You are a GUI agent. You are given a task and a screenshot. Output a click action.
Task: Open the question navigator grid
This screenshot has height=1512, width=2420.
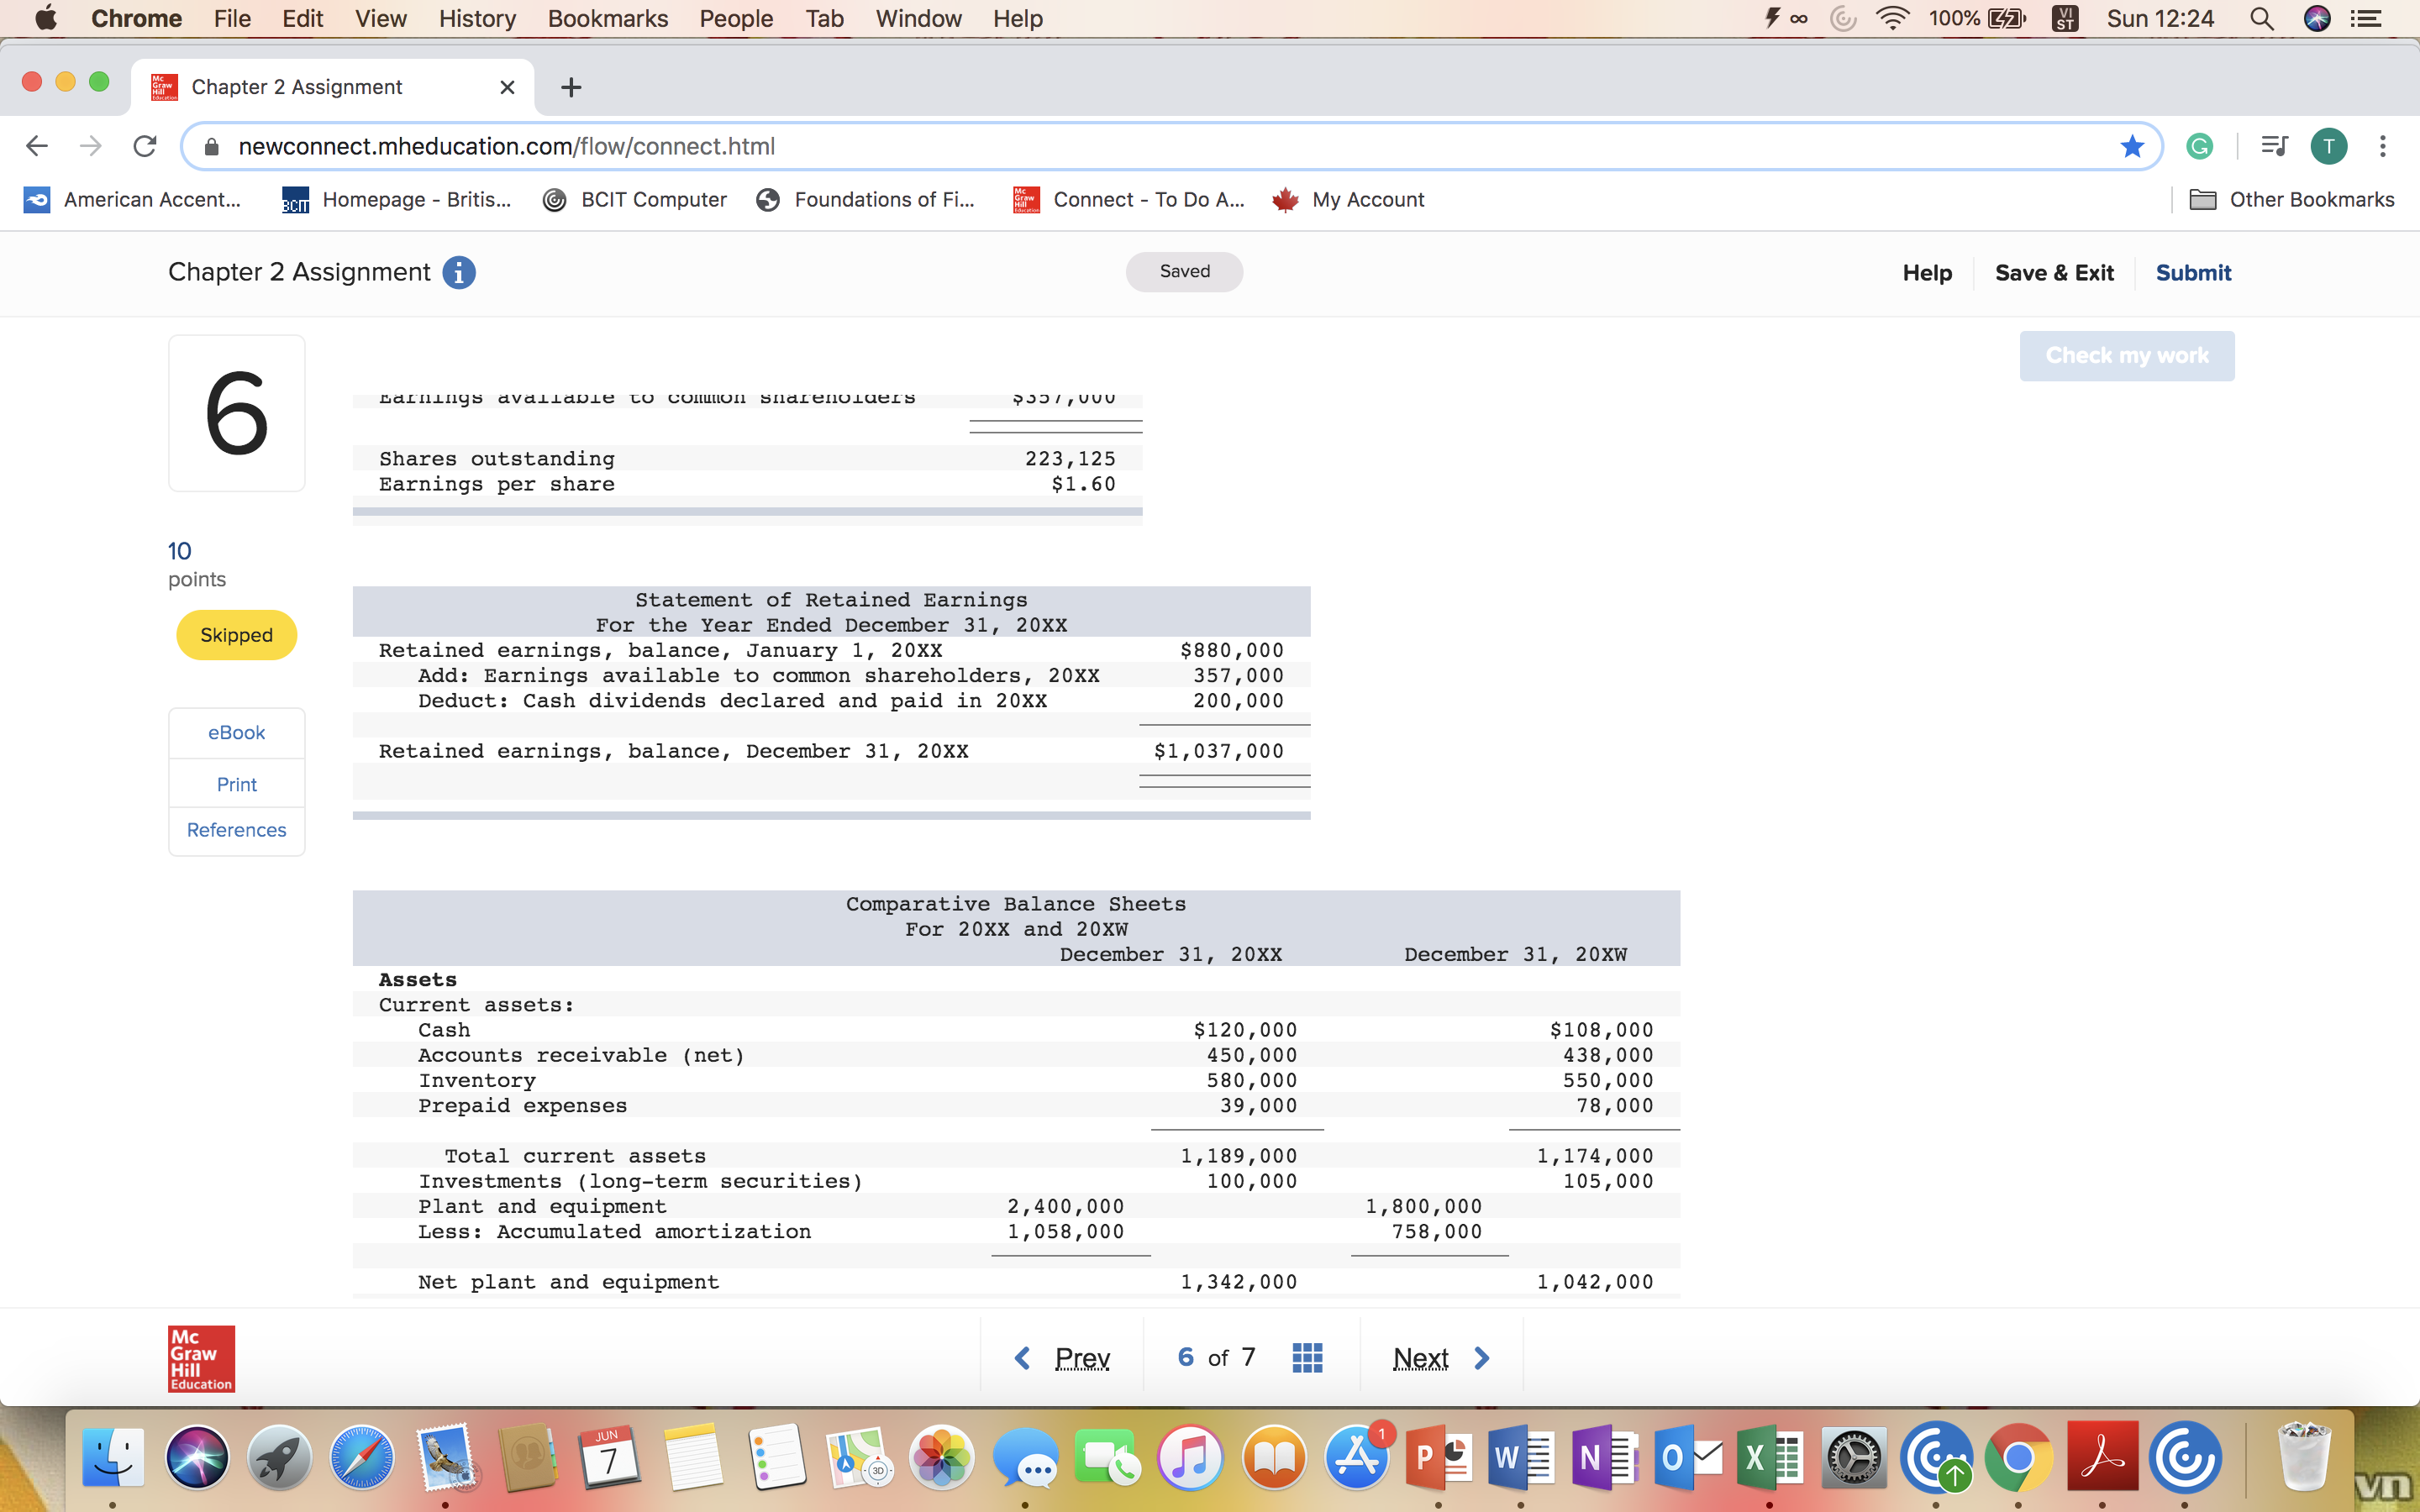[x=1308, y=1356]
